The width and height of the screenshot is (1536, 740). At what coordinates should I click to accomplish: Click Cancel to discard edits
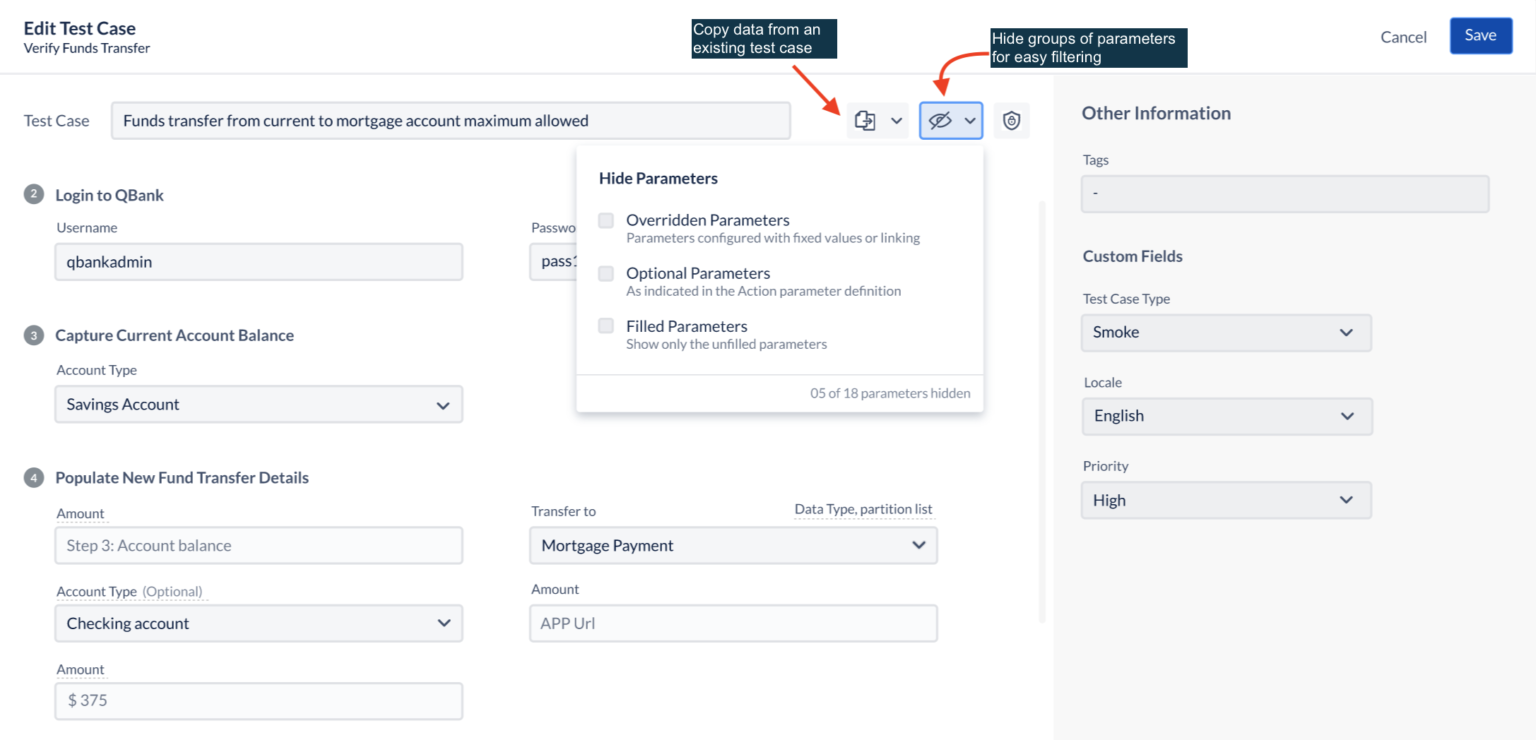[1403, 37]
